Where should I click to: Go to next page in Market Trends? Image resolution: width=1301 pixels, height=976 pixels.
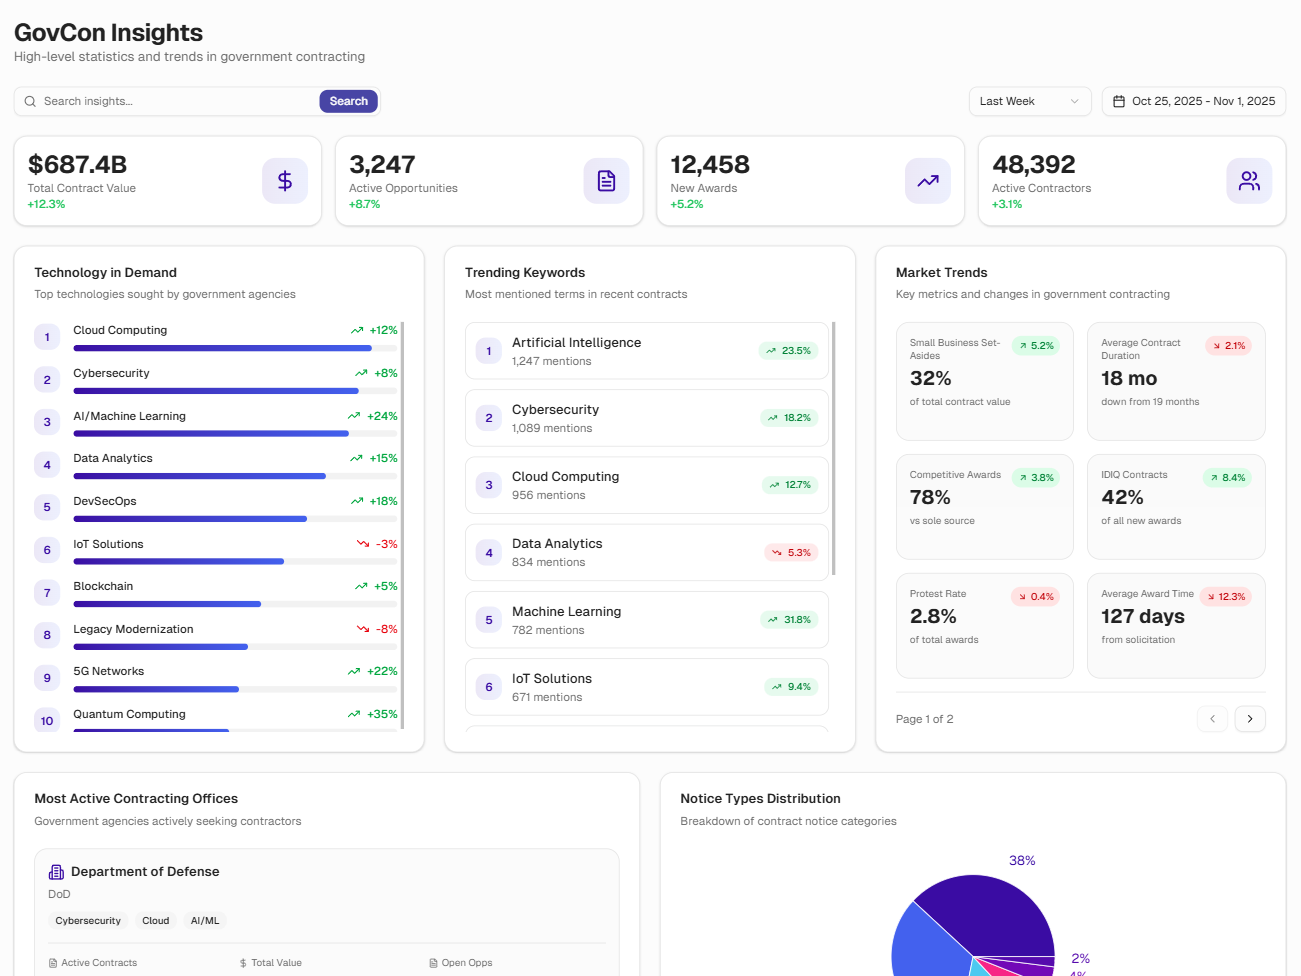(1250, 719)
